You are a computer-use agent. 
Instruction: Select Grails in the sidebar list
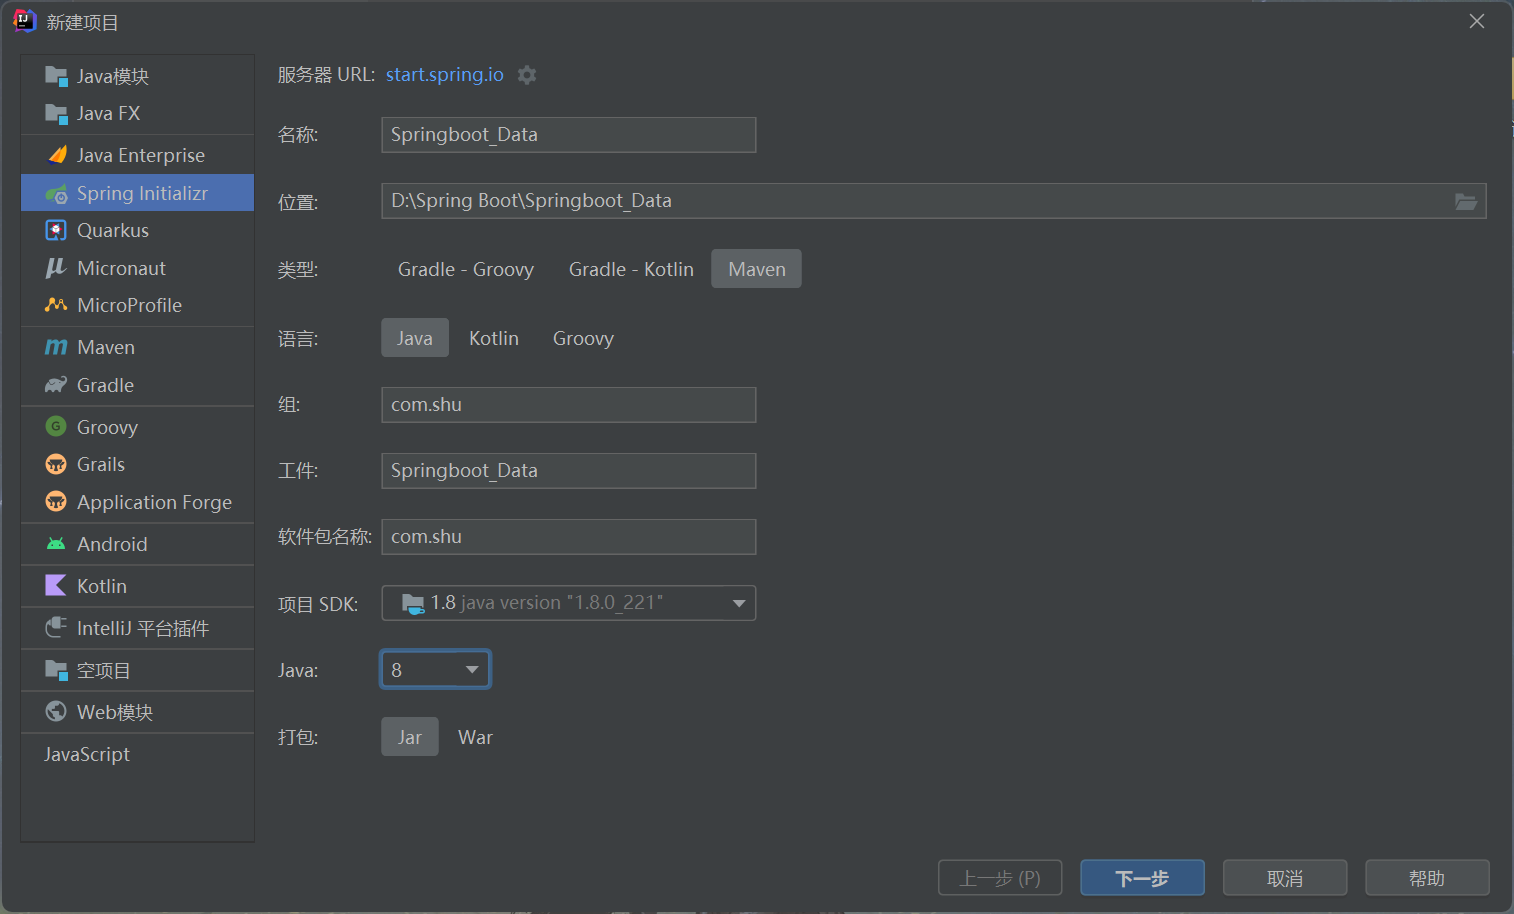pyautogui.click(x=138, y=464)
